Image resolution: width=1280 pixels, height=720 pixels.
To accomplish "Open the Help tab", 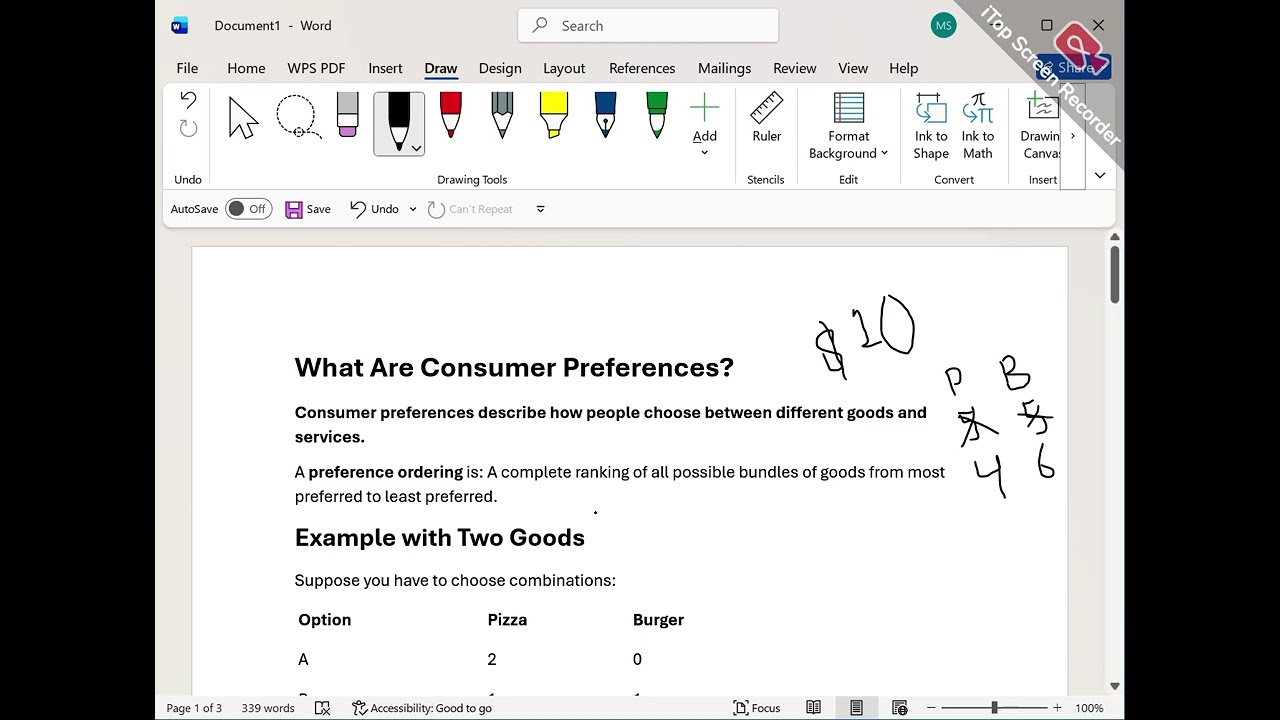I will (903, 68).
